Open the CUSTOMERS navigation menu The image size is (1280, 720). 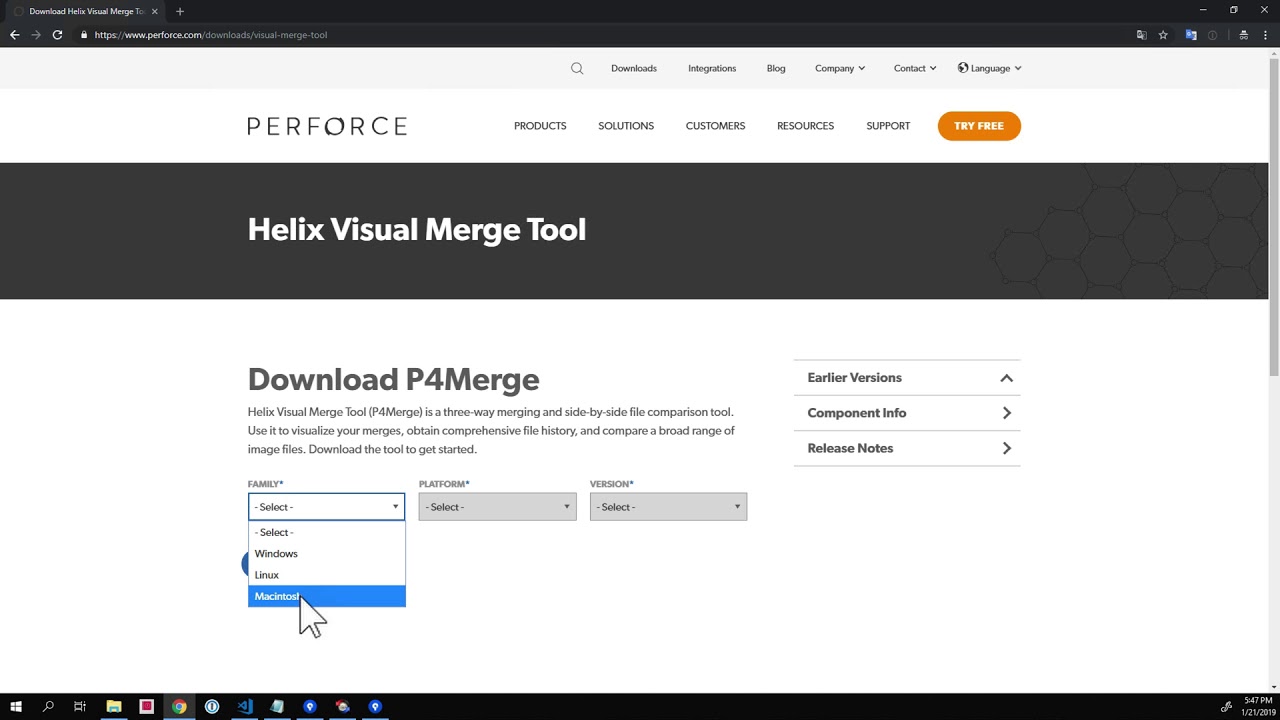pos(715,126)
